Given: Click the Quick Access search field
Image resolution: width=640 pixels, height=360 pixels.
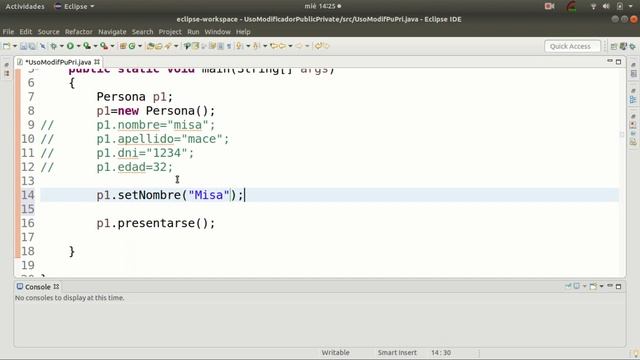Looking at the screenshot, I should (x=572, y=46).
